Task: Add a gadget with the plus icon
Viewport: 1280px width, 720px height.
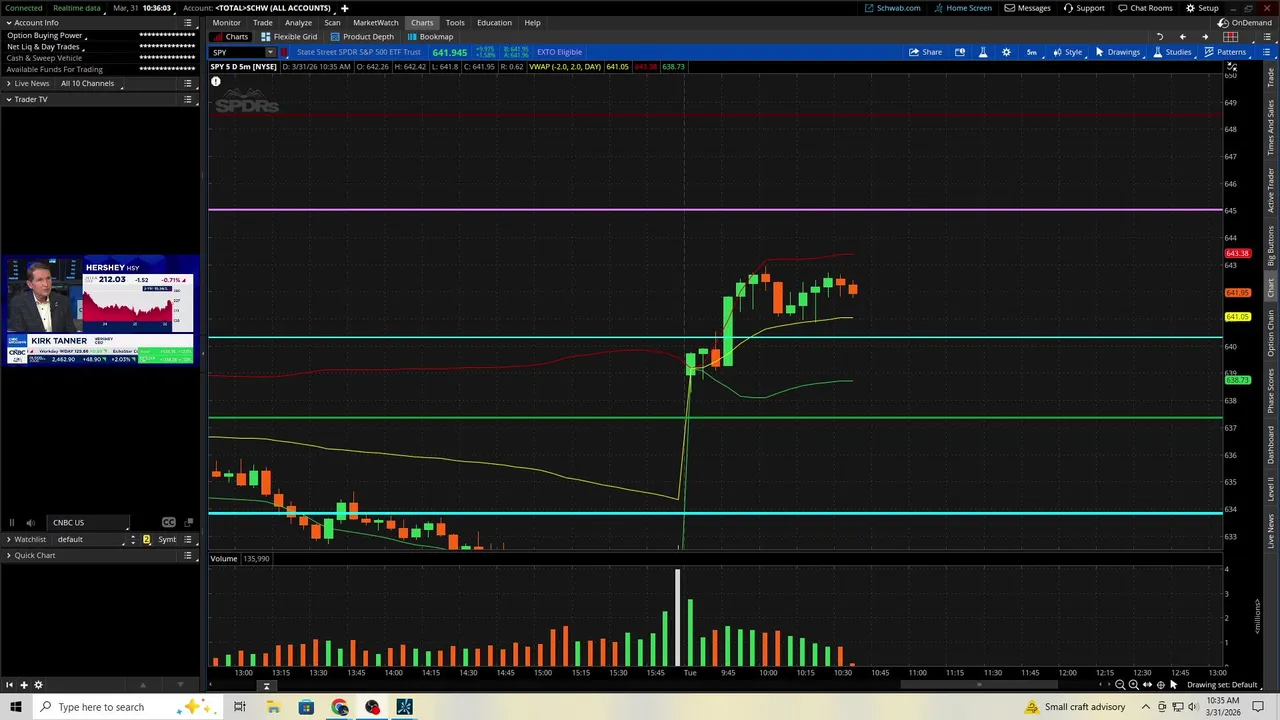Action: (x=24, y=685)
